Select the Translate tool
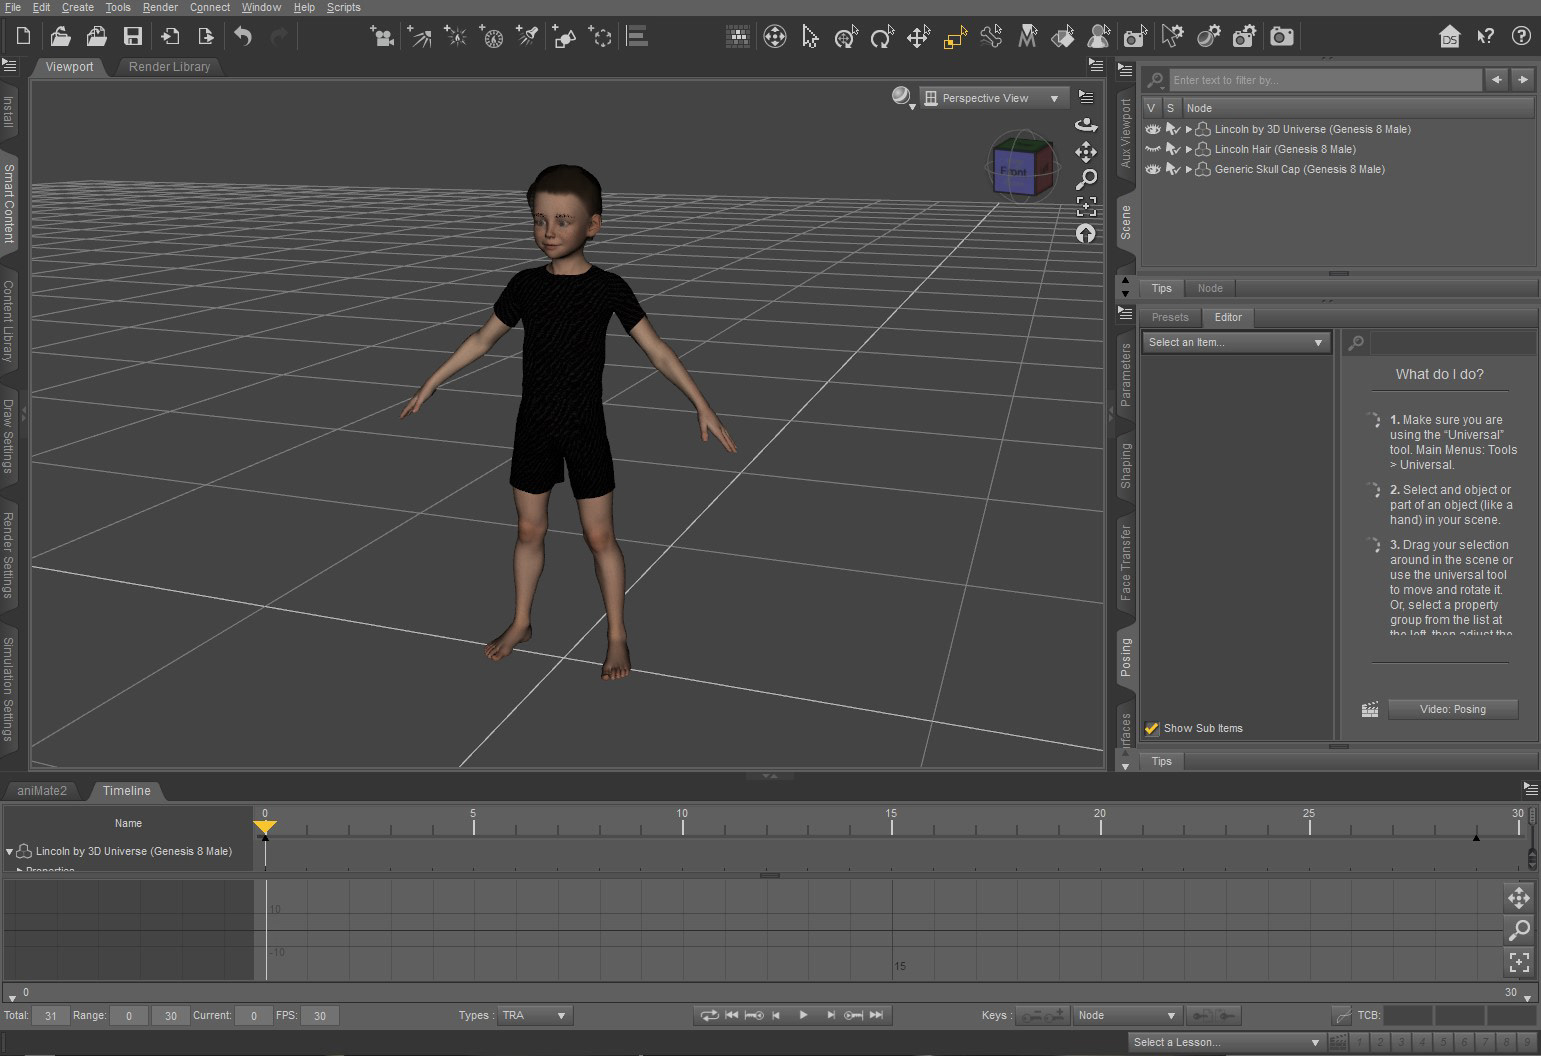 pyautogui.click(x=918, y=38)
